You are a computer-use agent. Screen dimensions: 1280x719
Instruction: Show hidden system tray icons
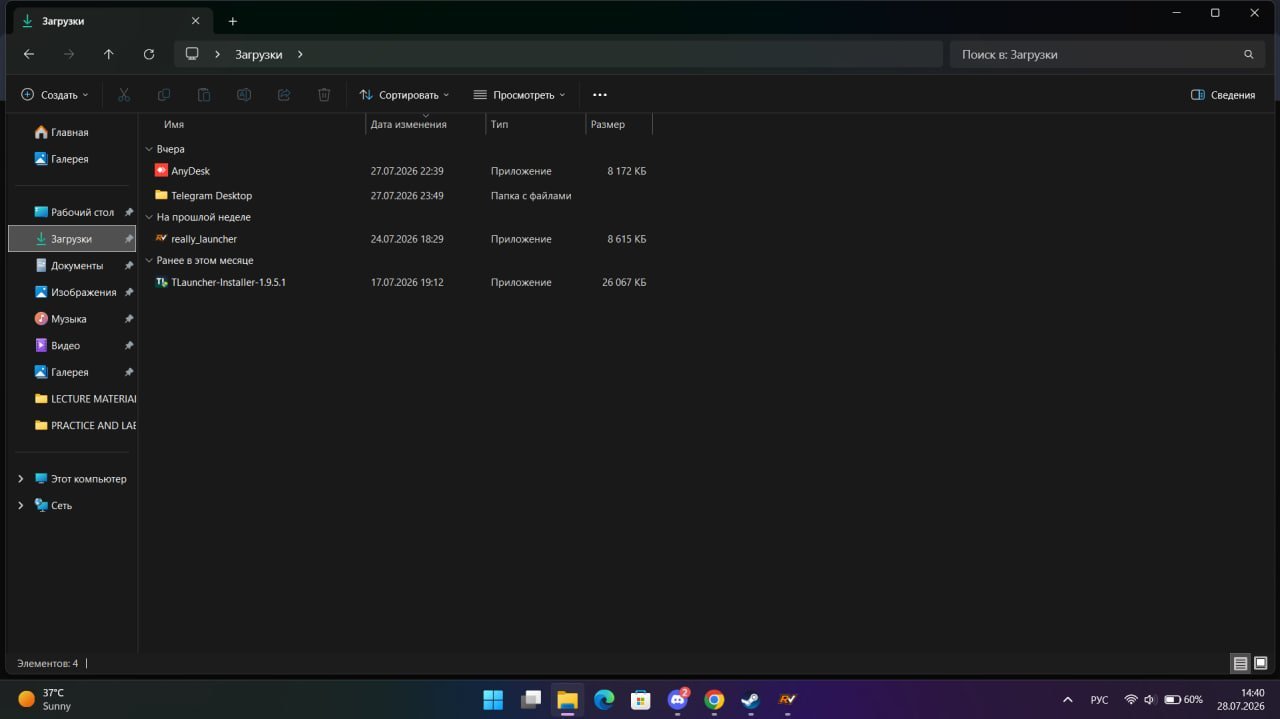tap(1067, 700)
